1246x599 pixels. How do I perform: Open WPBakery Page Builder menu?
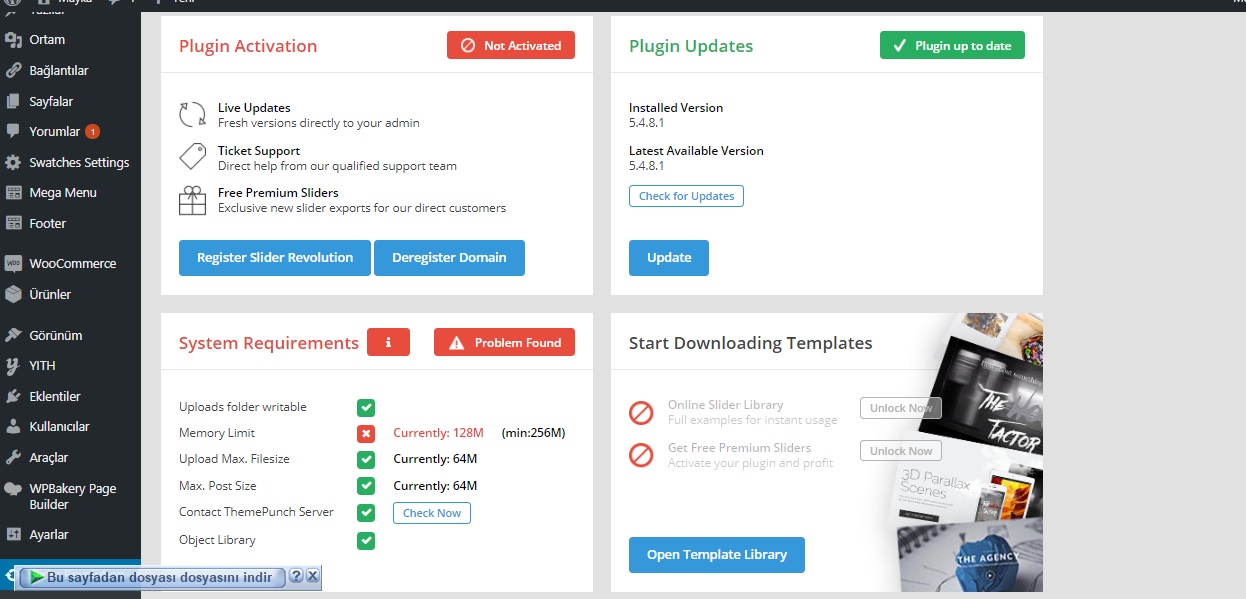[x=70, y=496]
